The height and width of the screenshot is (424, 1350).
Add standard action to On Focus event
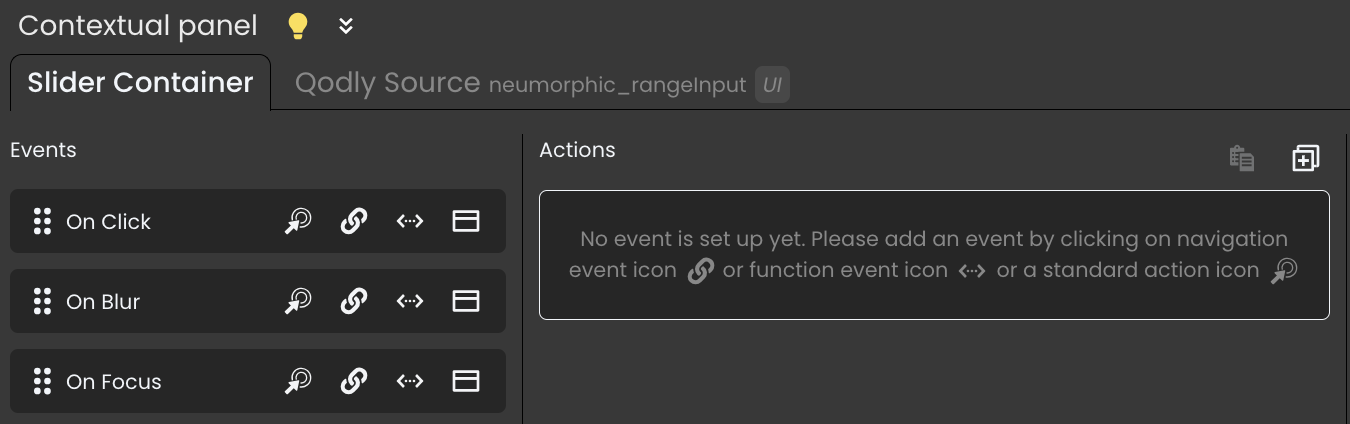click(x=297, y=381)
